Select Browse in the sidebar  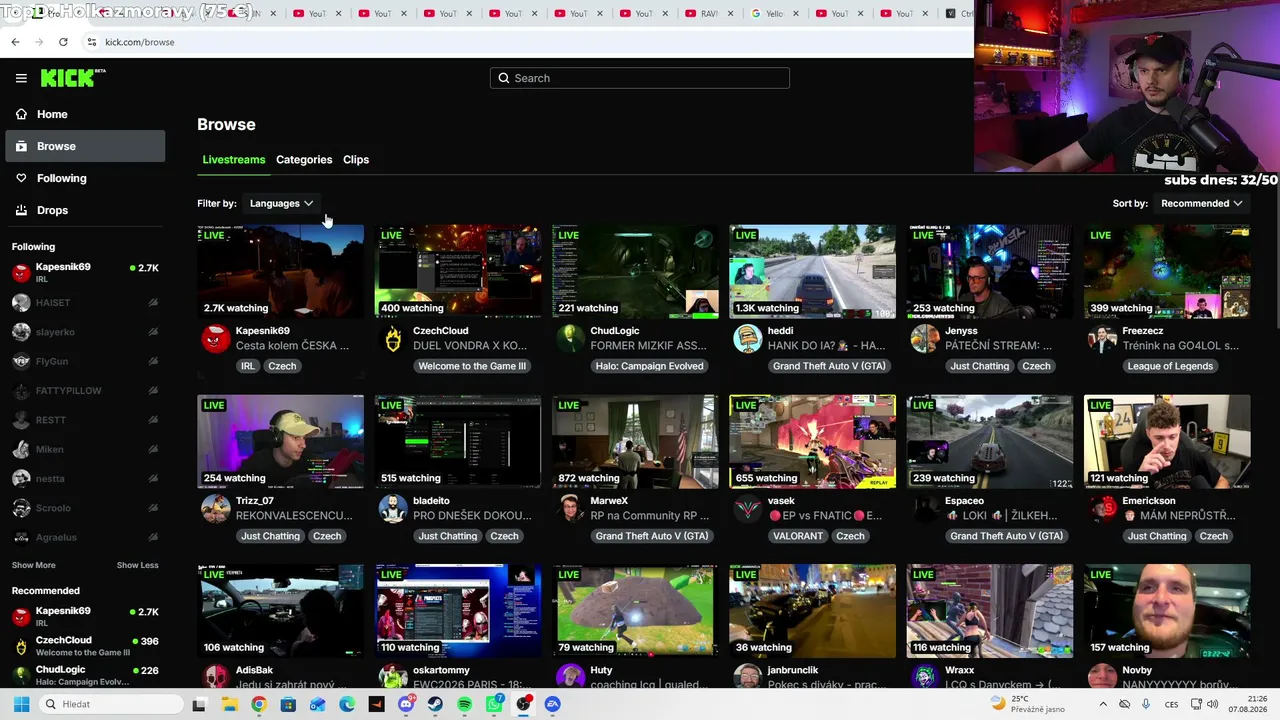pos(85,146)
